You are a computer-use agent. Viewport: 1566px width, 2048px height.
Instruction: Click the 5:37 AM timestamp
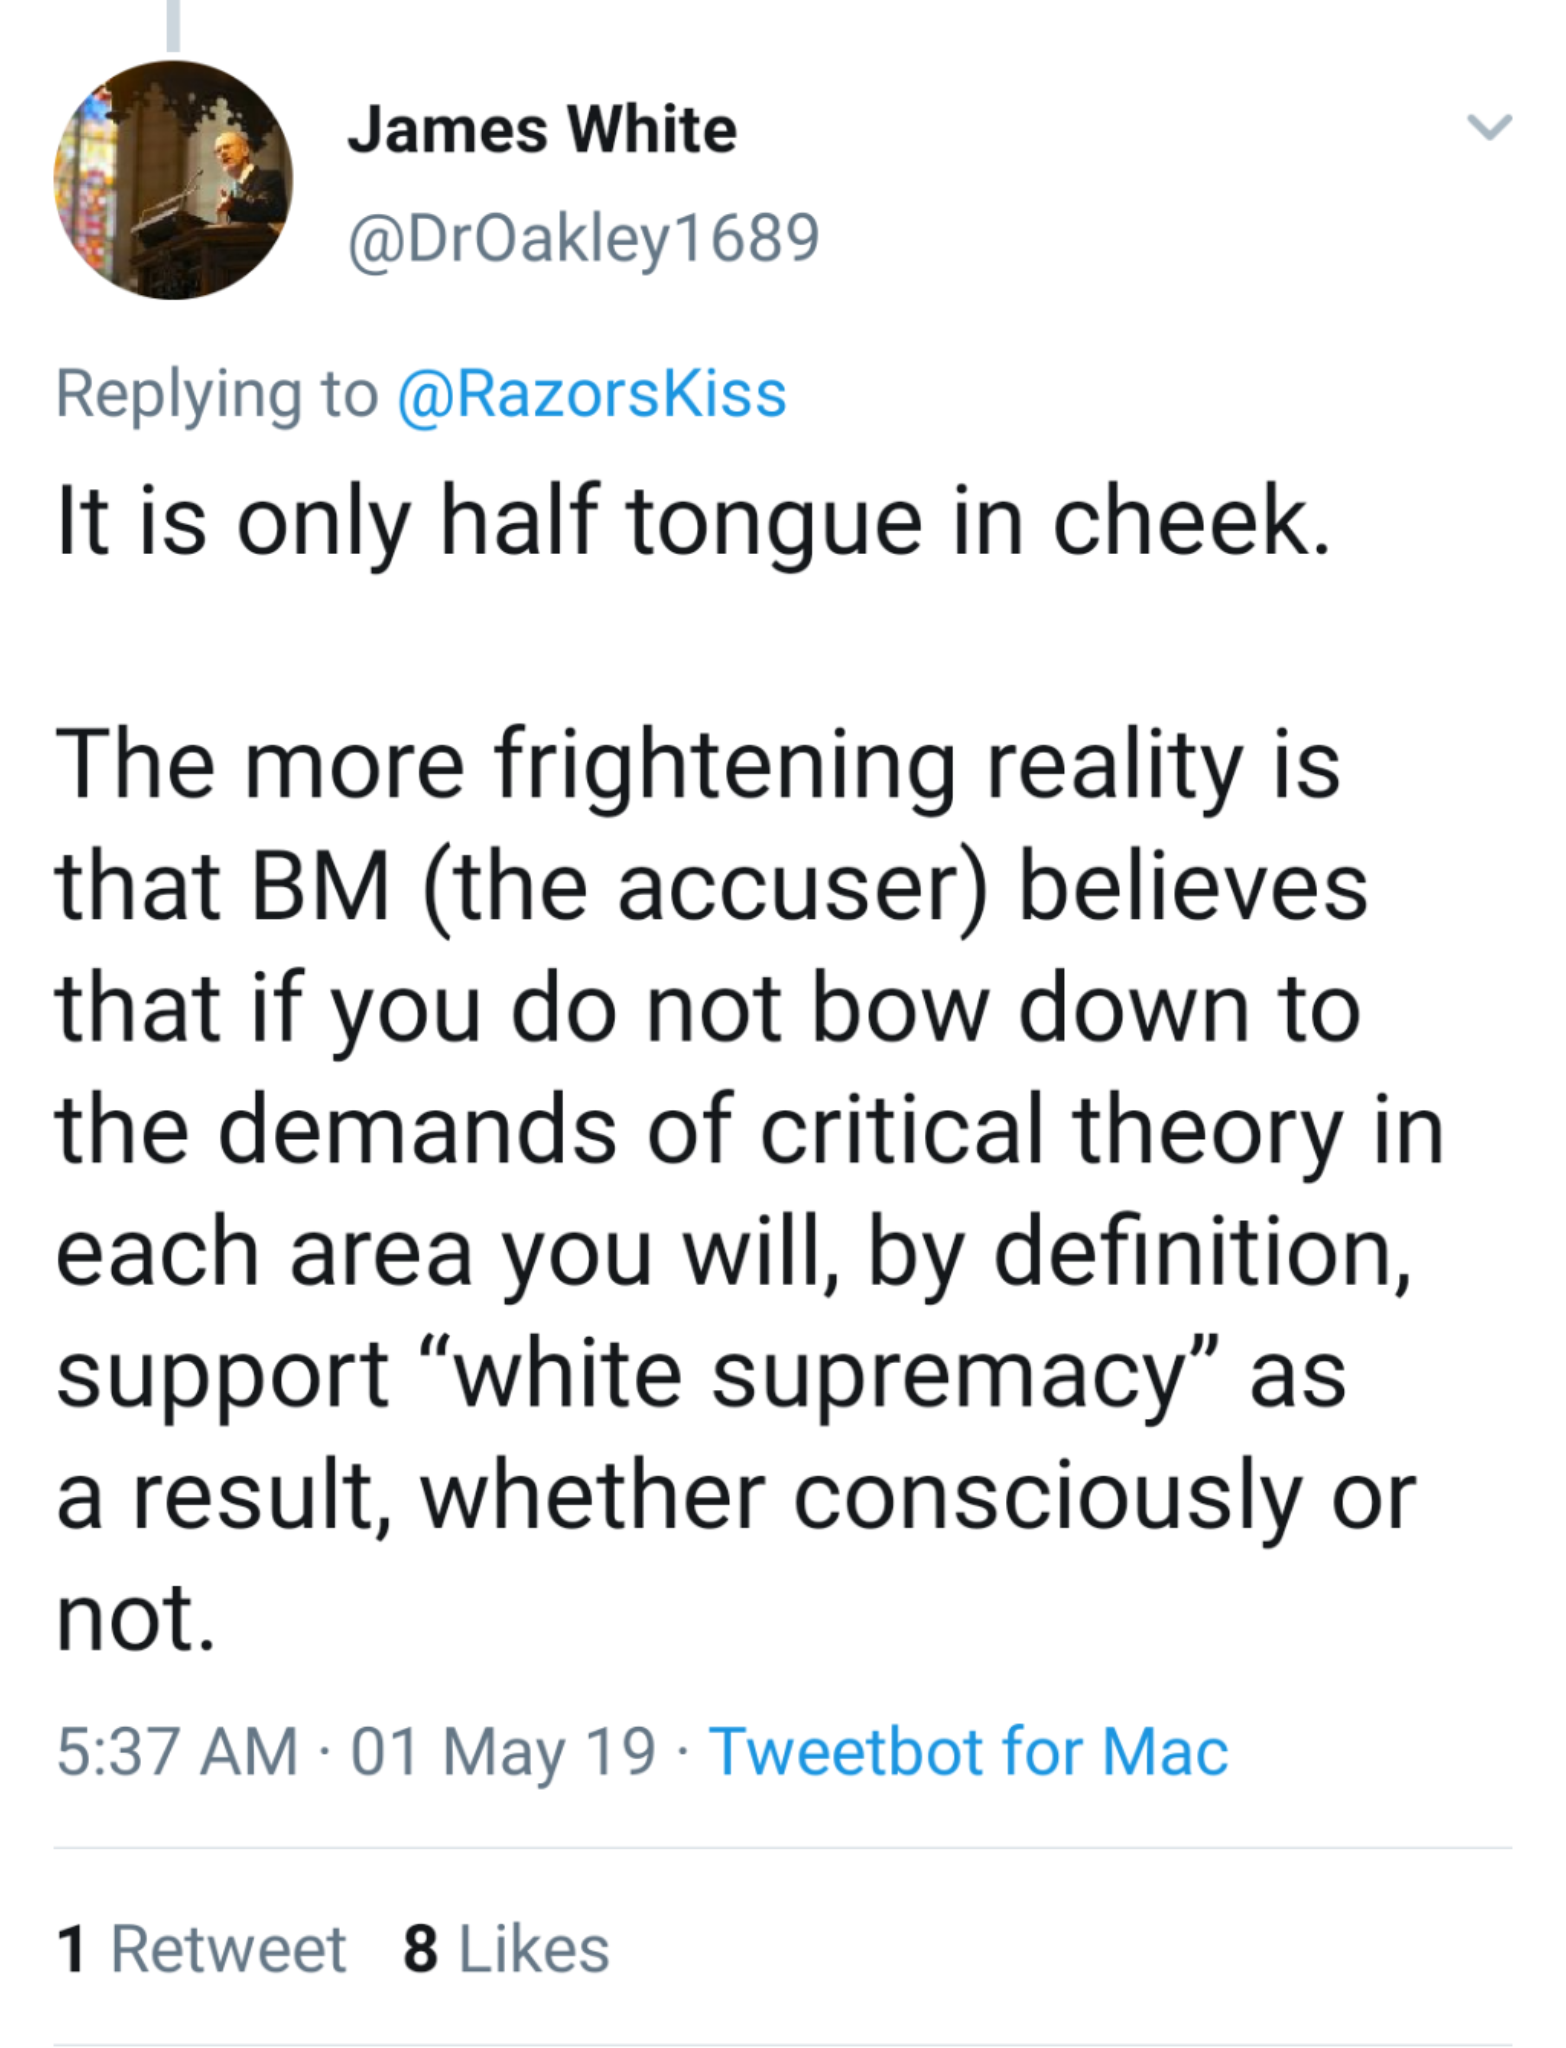tap(177, 1752)
